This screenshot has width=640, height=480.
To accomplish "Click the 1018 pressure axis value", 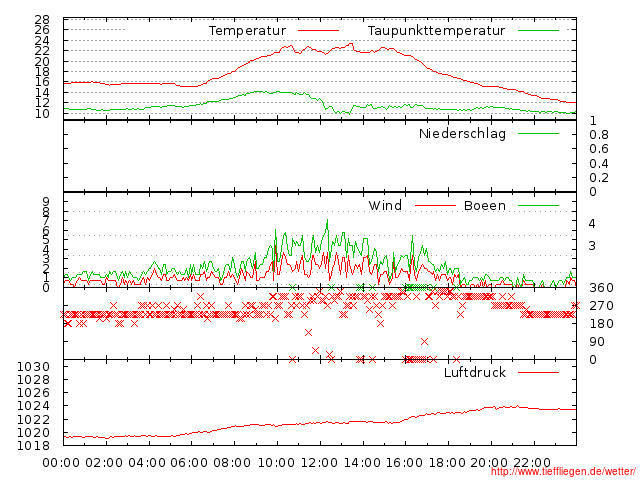I will click(33, 445).
